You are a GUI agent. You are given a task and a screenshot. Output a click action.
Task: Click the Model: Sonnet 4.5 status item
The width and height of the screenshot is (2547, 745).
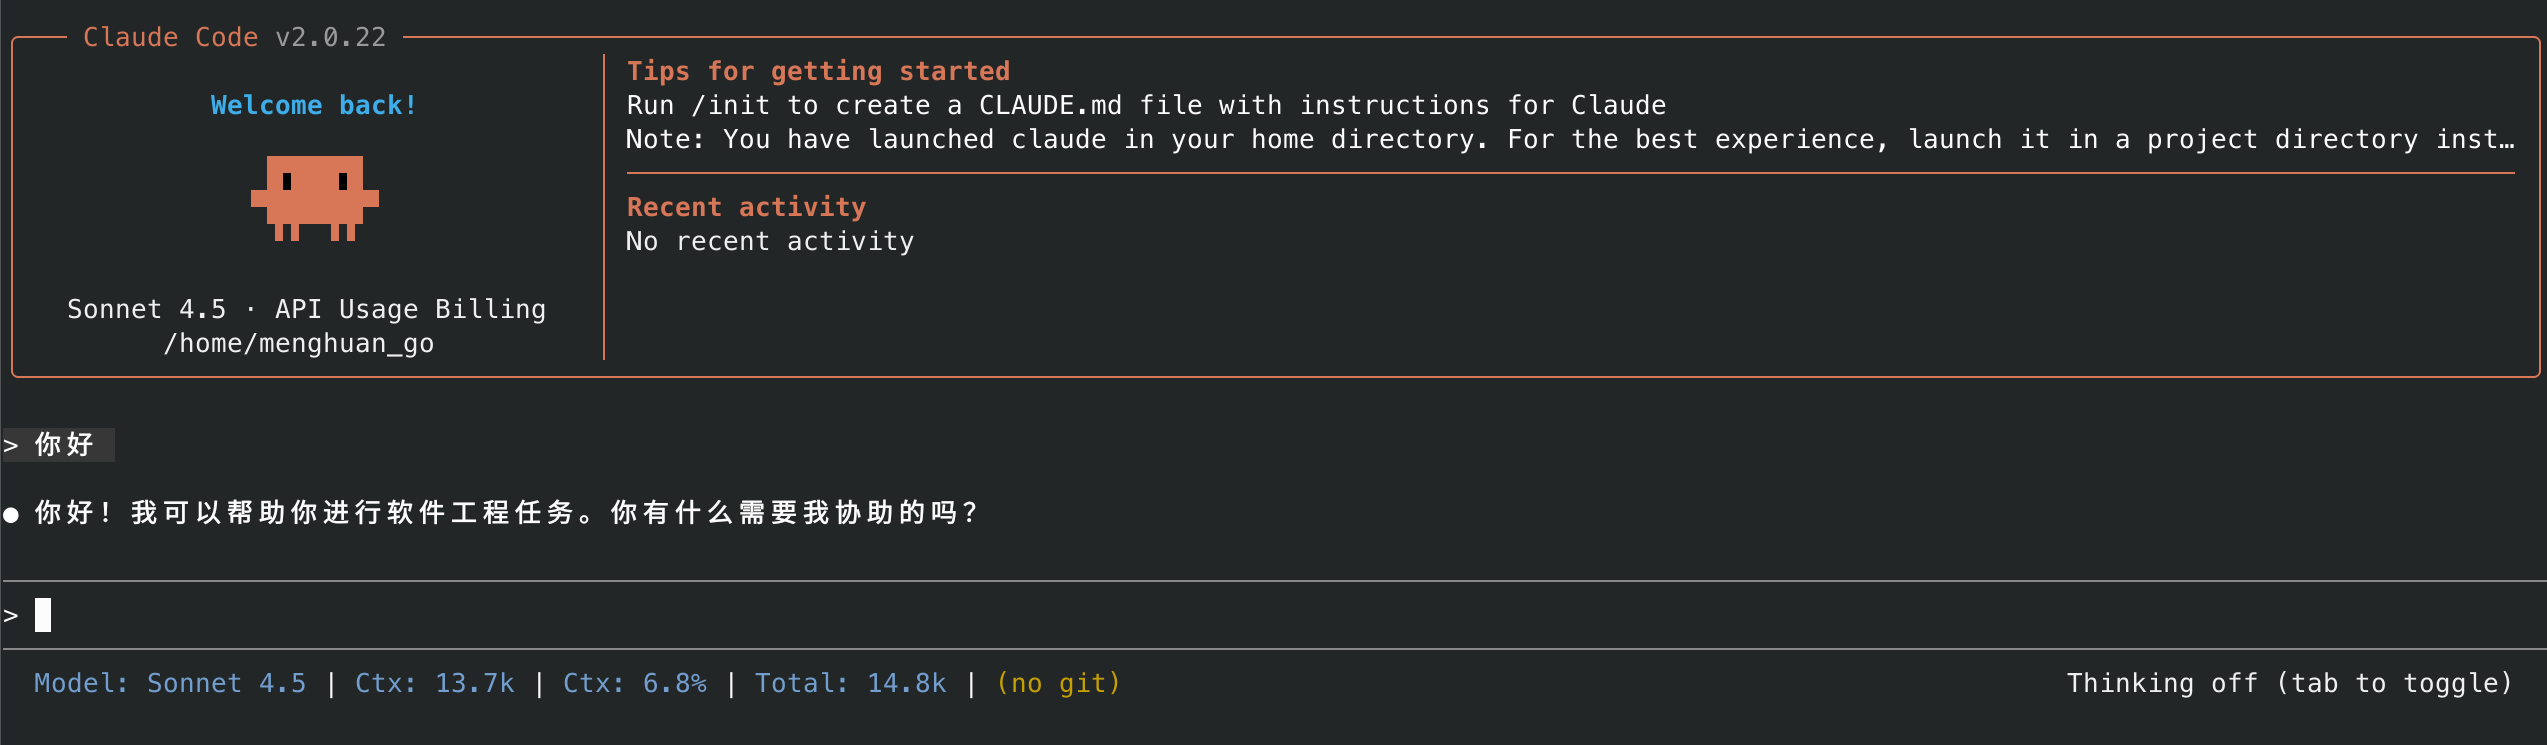click(170, 683)
